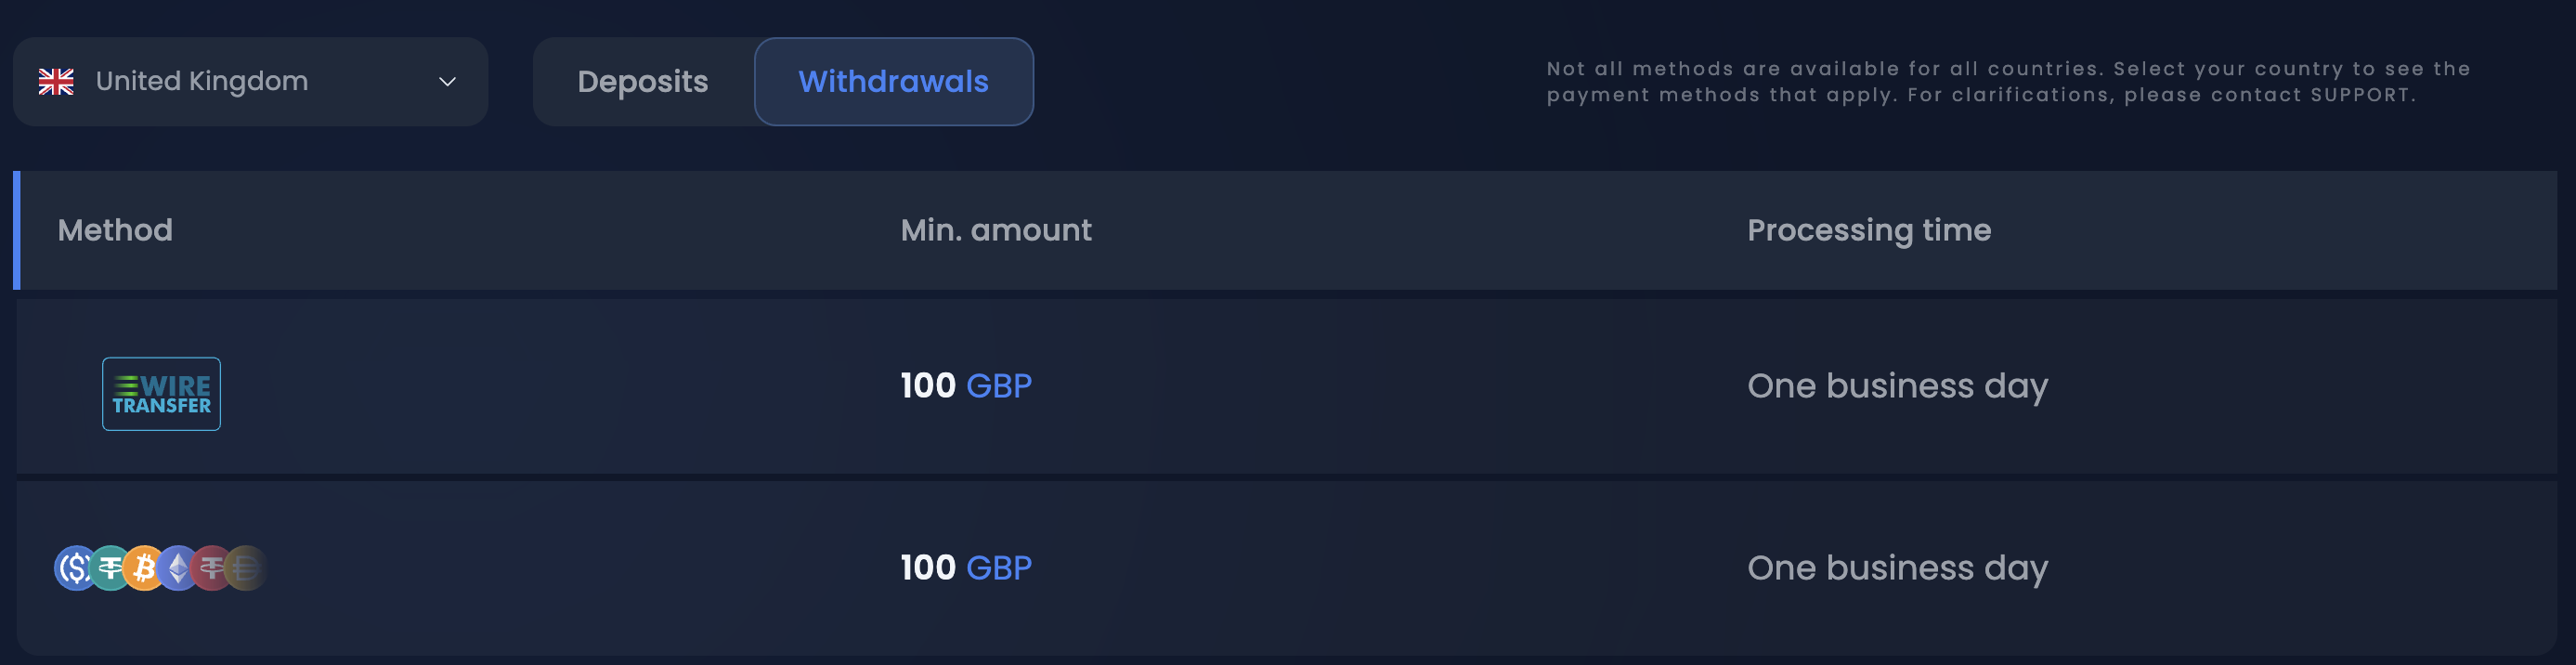Image resolution: width=2576 pixels, height=665 pixels.
Task: Click the United Kingdom flag icon
Action: [x=57, y=81]
